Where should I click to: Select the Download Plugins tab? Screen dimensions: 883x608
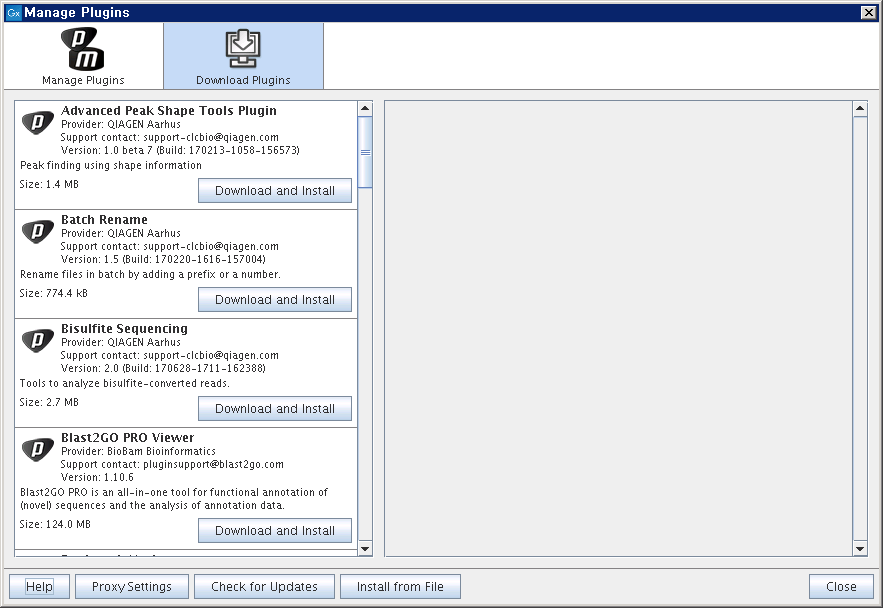click(x=243, y=56)
